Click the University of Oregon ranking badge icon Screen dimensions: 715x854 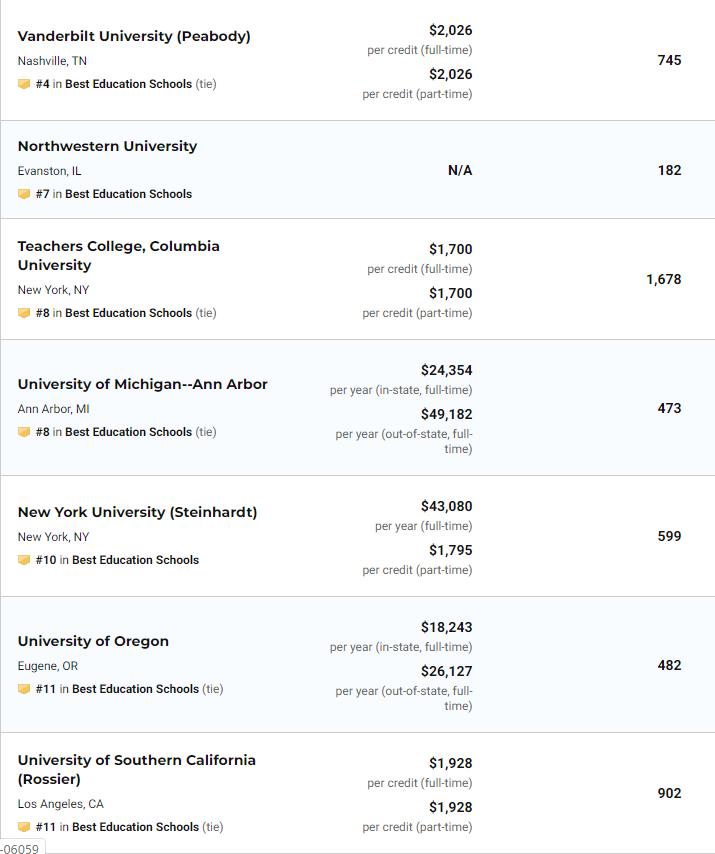(24, 689)
